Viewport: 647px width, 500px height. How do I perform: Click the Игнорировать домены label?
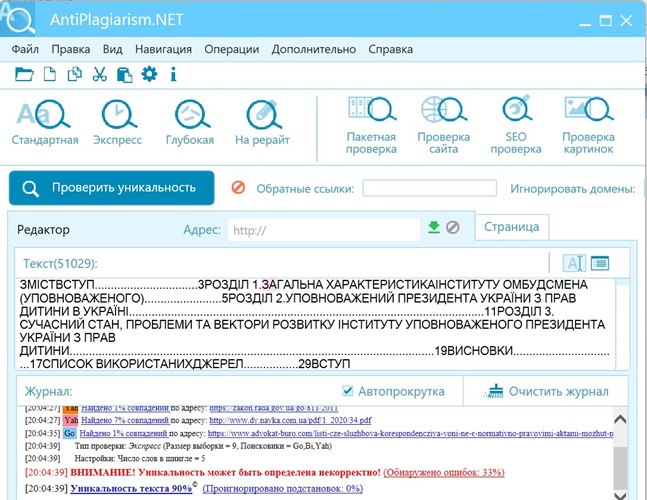pos(573,189)
